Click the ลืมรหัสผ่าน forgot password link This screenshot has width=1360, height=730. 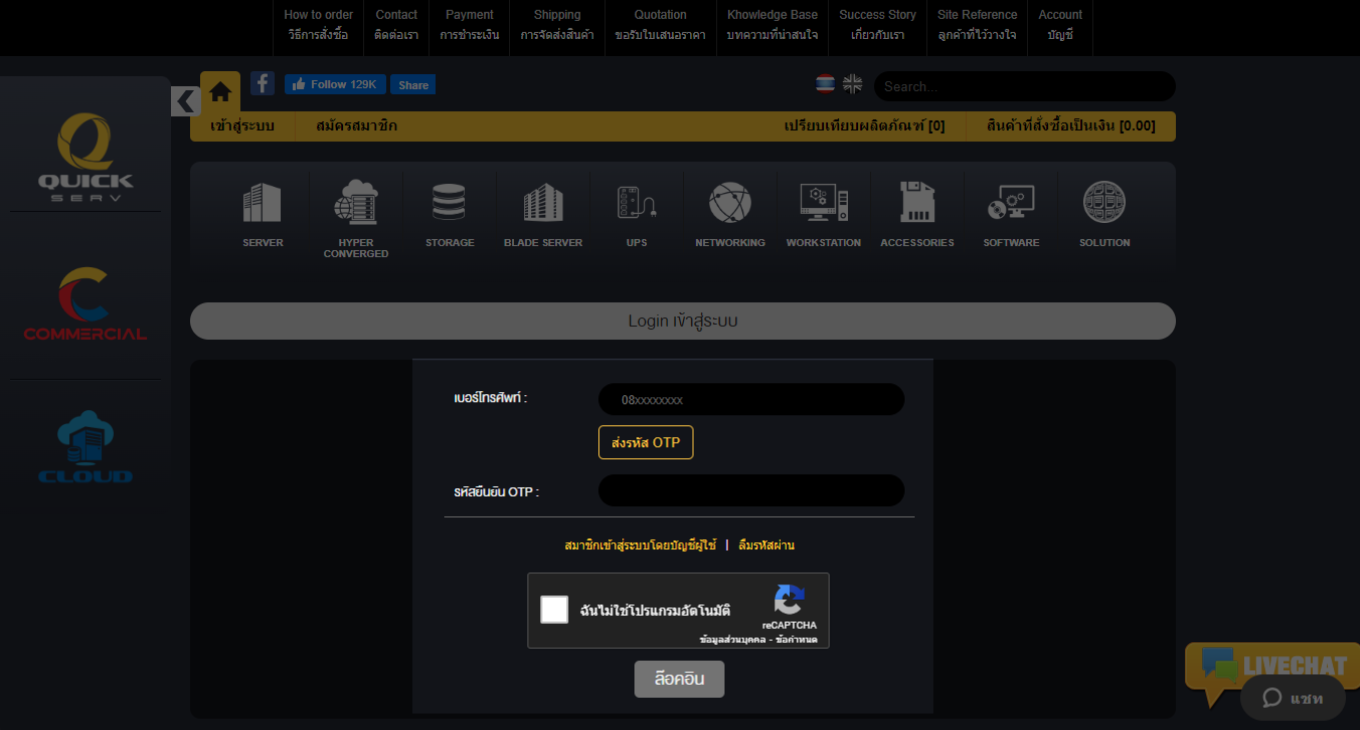pos(766,545)
